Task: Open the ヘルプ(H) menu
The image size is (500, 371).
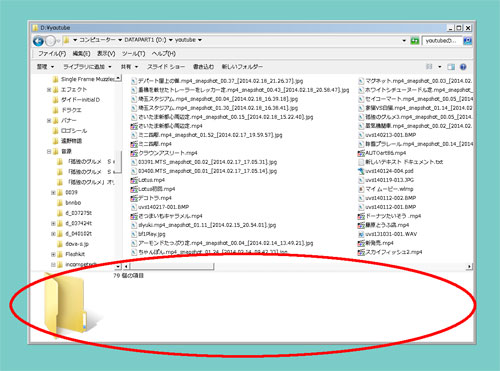Action: coord(164,53)
